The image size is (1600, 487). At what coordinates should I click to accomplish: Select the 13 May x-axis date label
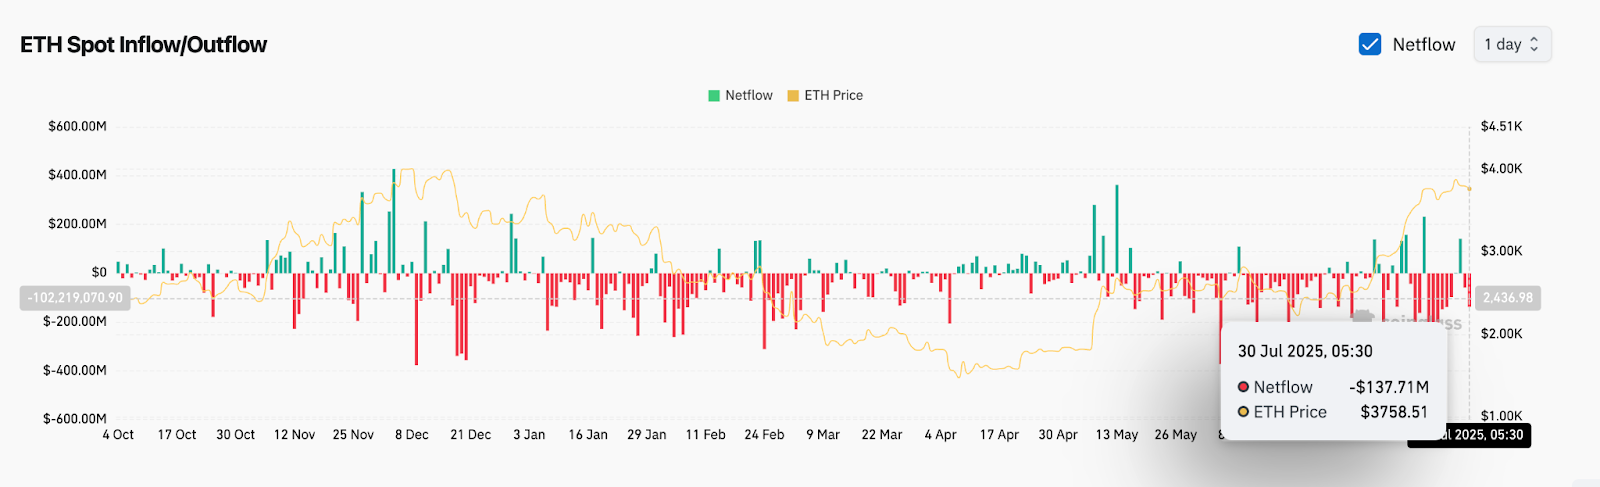click(1116, 435)
